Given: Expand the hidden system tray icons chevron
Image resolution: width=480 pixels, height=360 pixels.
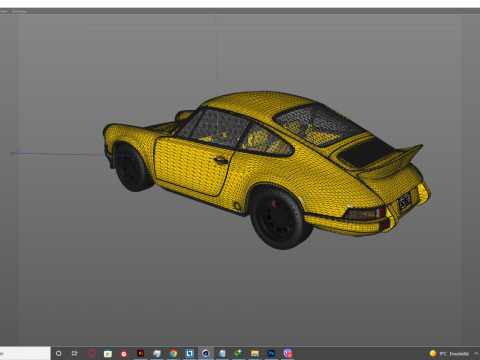Looking at the screenshot, I should pyautogui.click(x=476, y=353).
